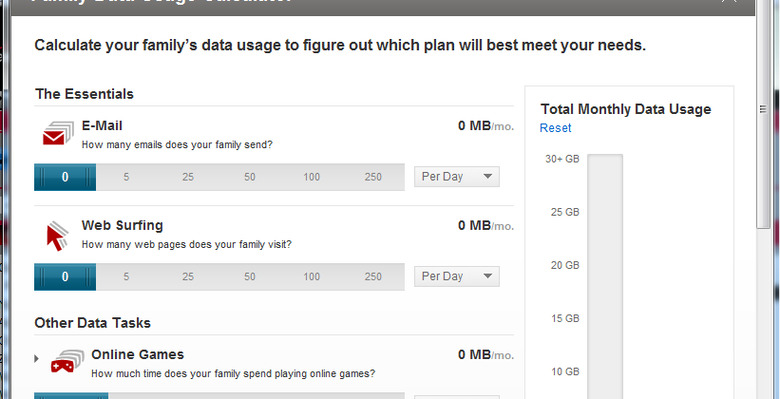Click the Total Monthly Data Usage bar
This screenshot has width=780, height=399.
[x=605, y=277]
